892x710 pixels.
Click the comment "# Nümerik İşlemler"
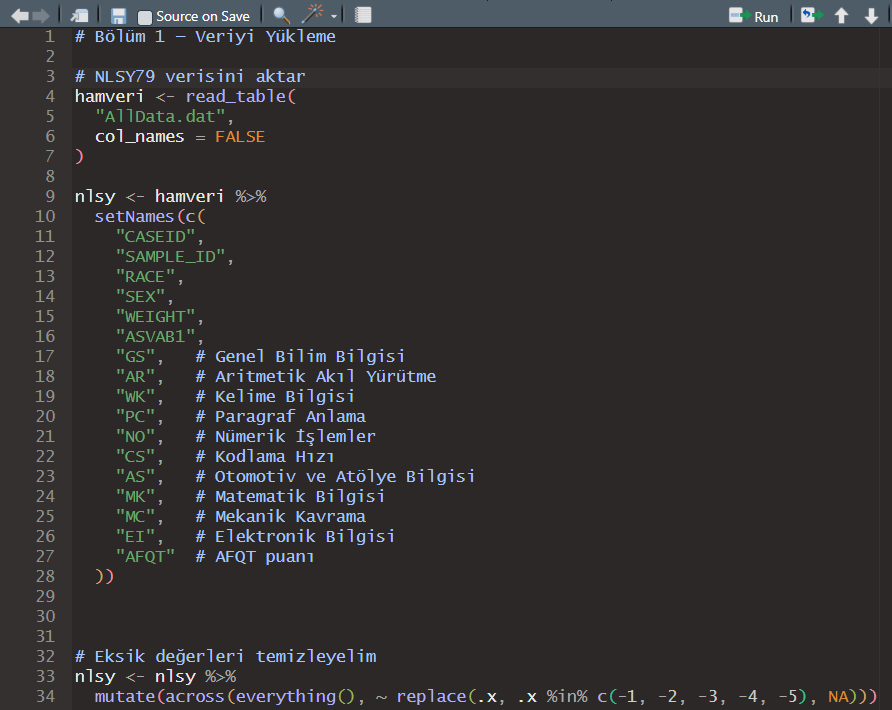click(x=285, y=436)
